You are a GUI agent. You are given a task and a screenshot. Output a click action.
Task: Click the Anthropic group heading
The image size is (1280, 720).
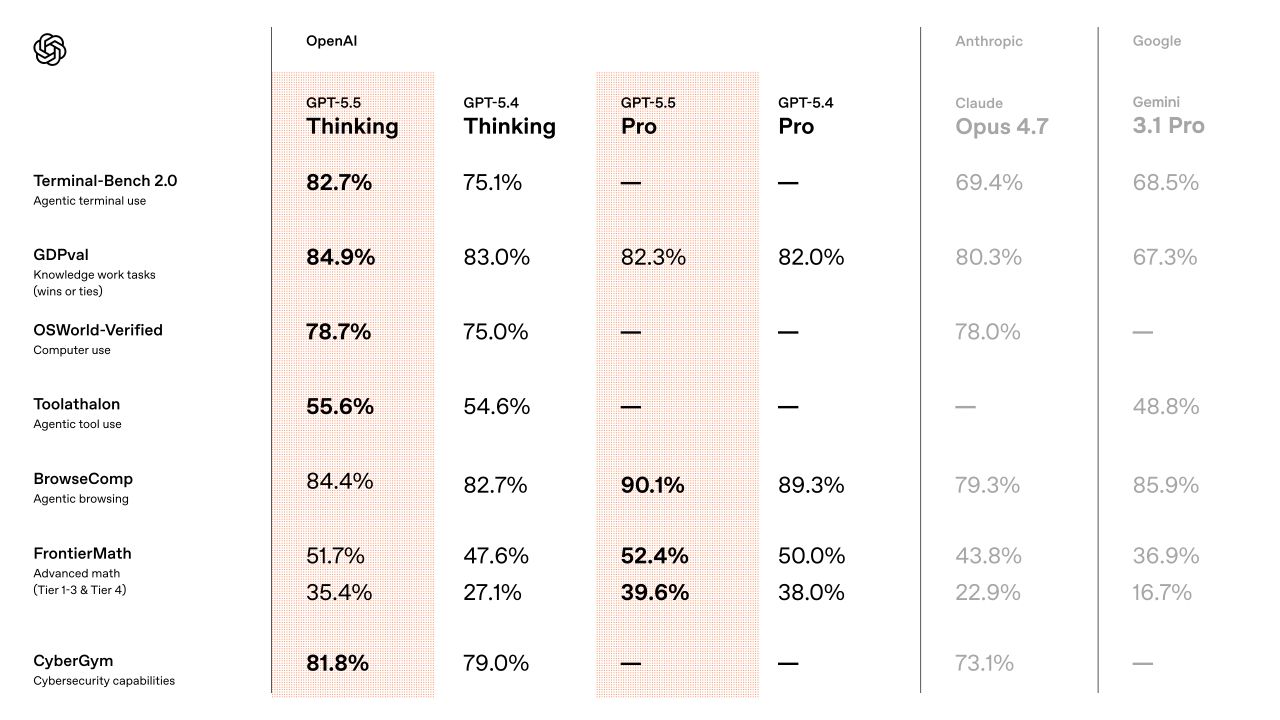(989, 41)
